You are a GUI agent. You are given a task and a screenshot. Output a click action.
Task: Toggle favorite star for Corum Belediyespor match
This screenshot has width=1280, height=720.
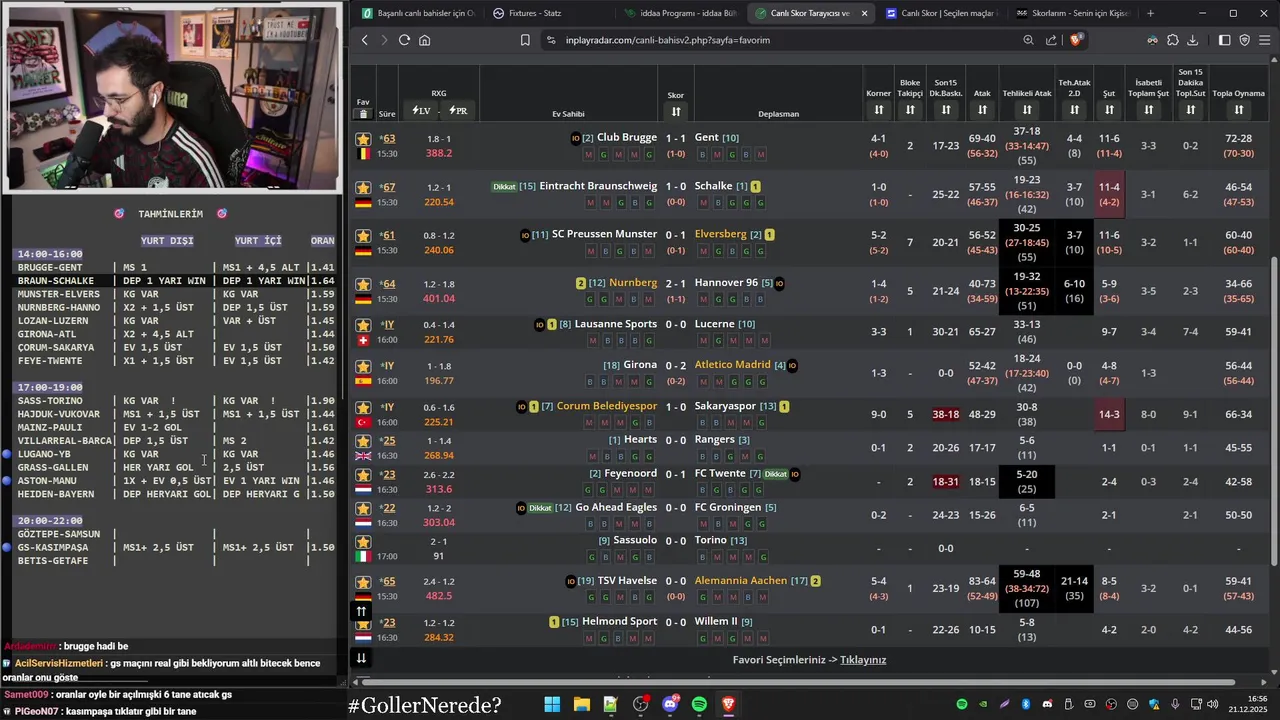363,407
